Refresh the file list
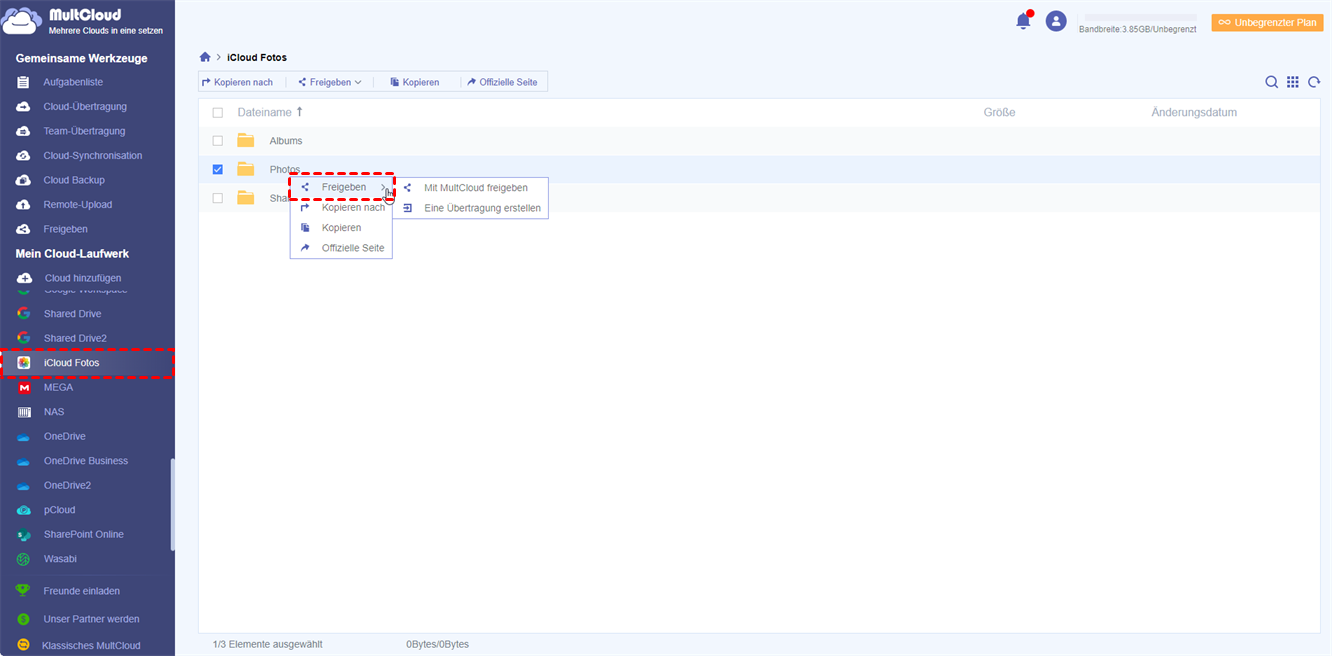 1314,82
